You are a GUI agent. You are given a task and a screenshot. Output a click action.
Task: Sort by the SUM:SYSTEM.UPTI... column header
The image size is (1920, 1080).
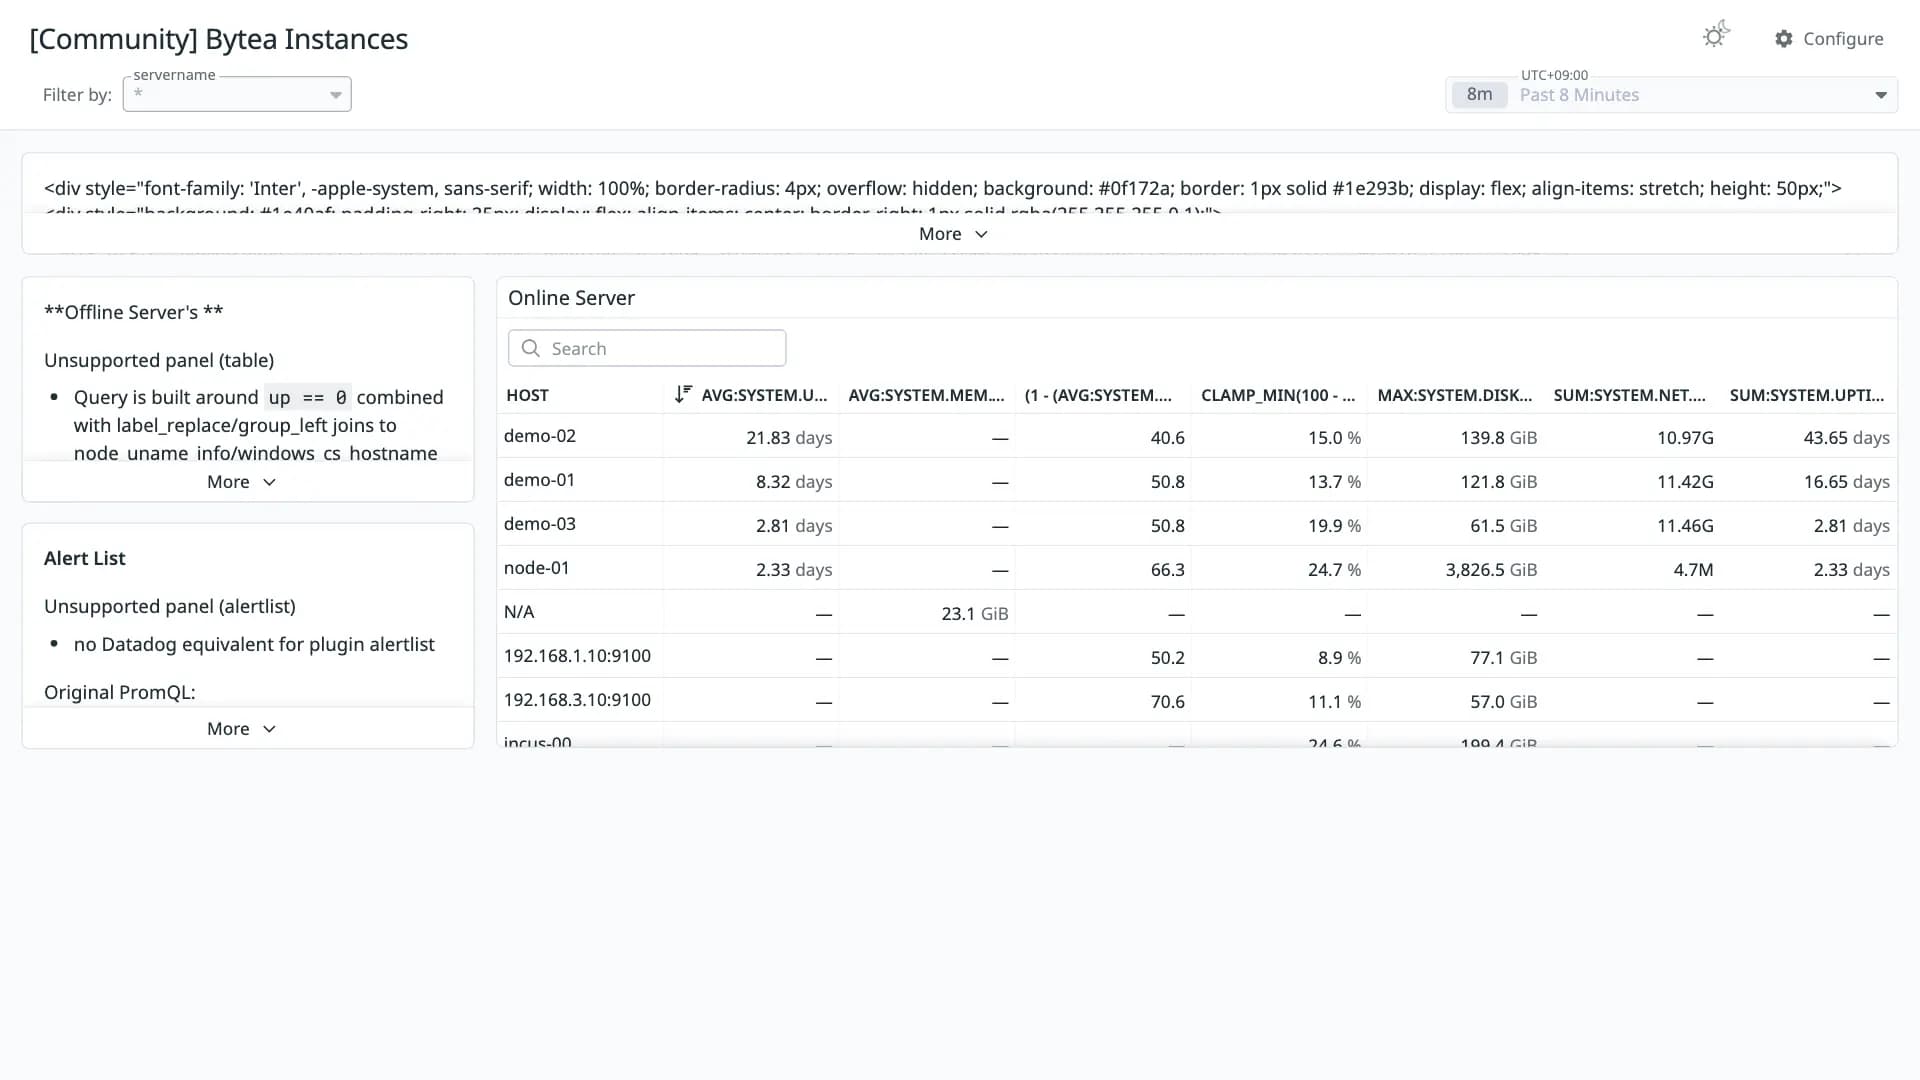pyautogui.click(x=1806, y=395)
